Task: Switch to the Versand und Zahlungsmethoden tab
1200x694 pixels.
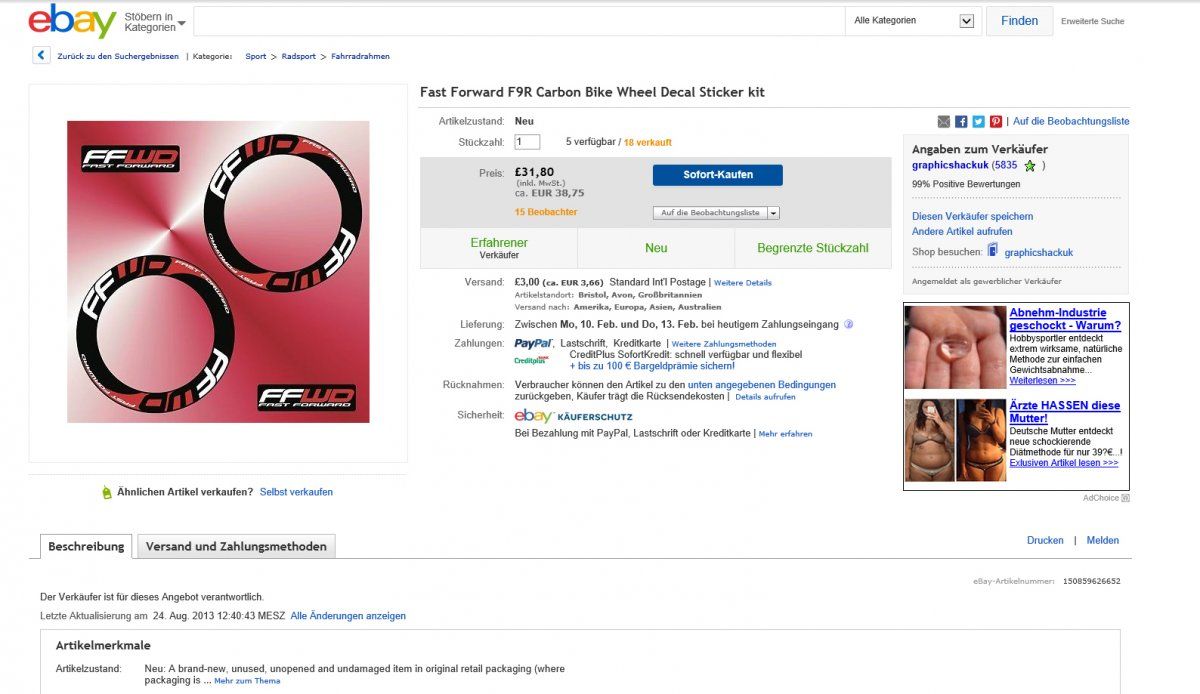Action: (236, 547)
